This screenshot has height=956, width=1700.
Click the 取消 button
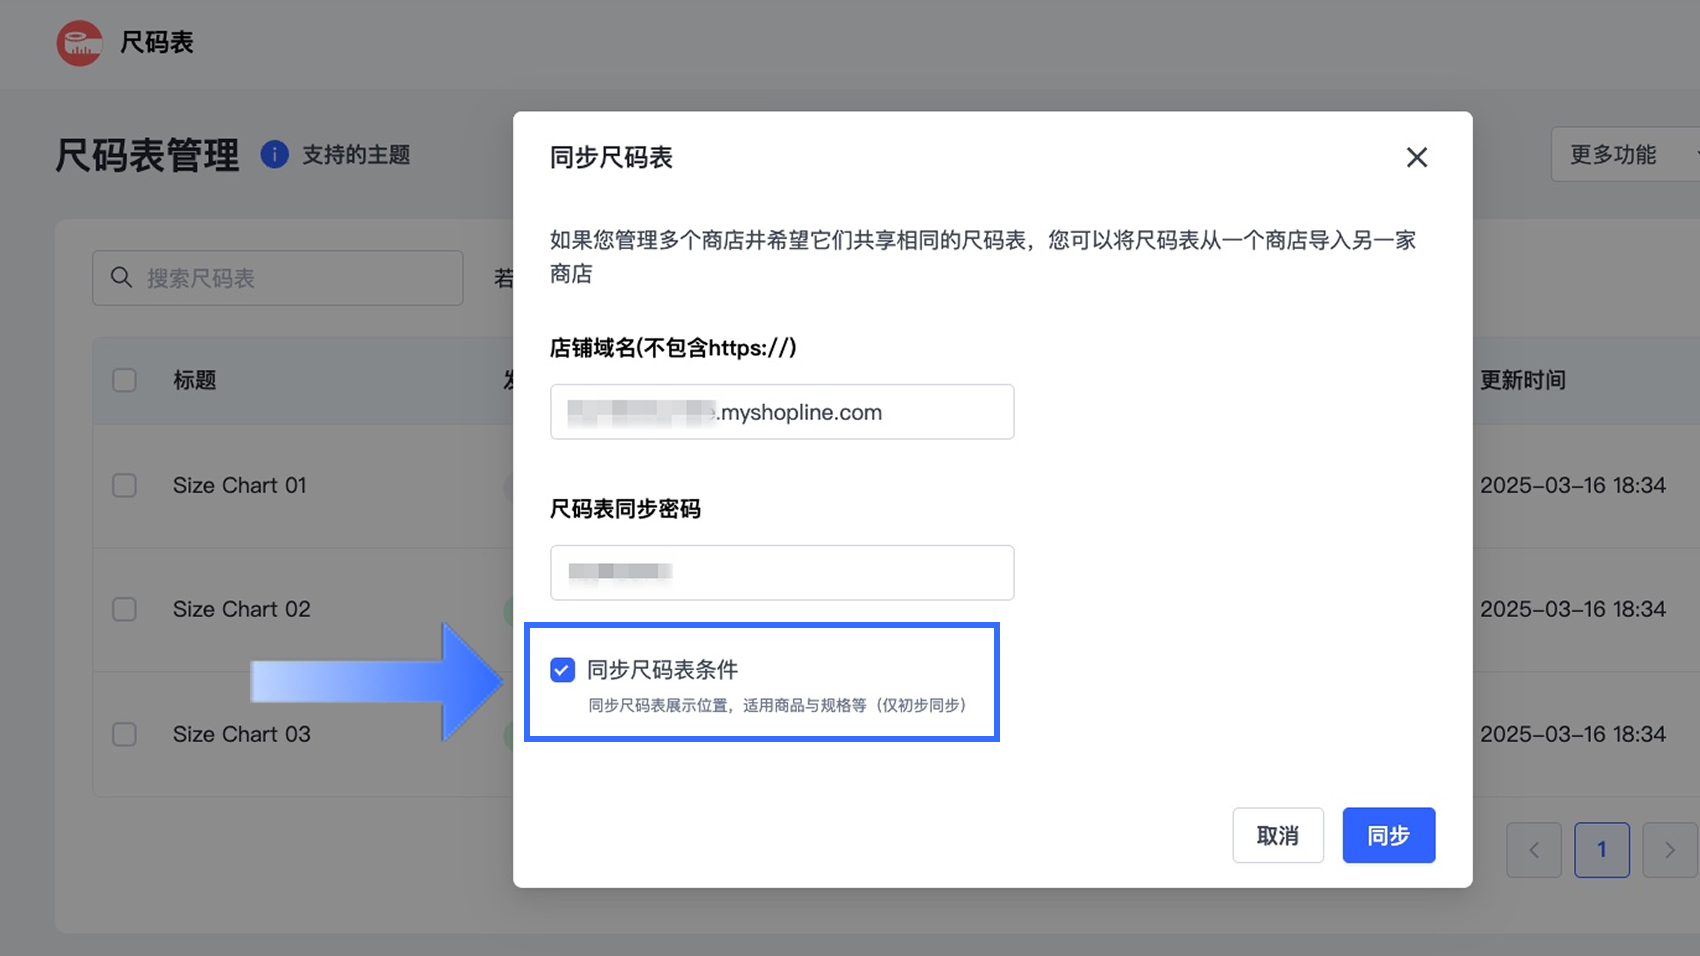coord(1278,835)
